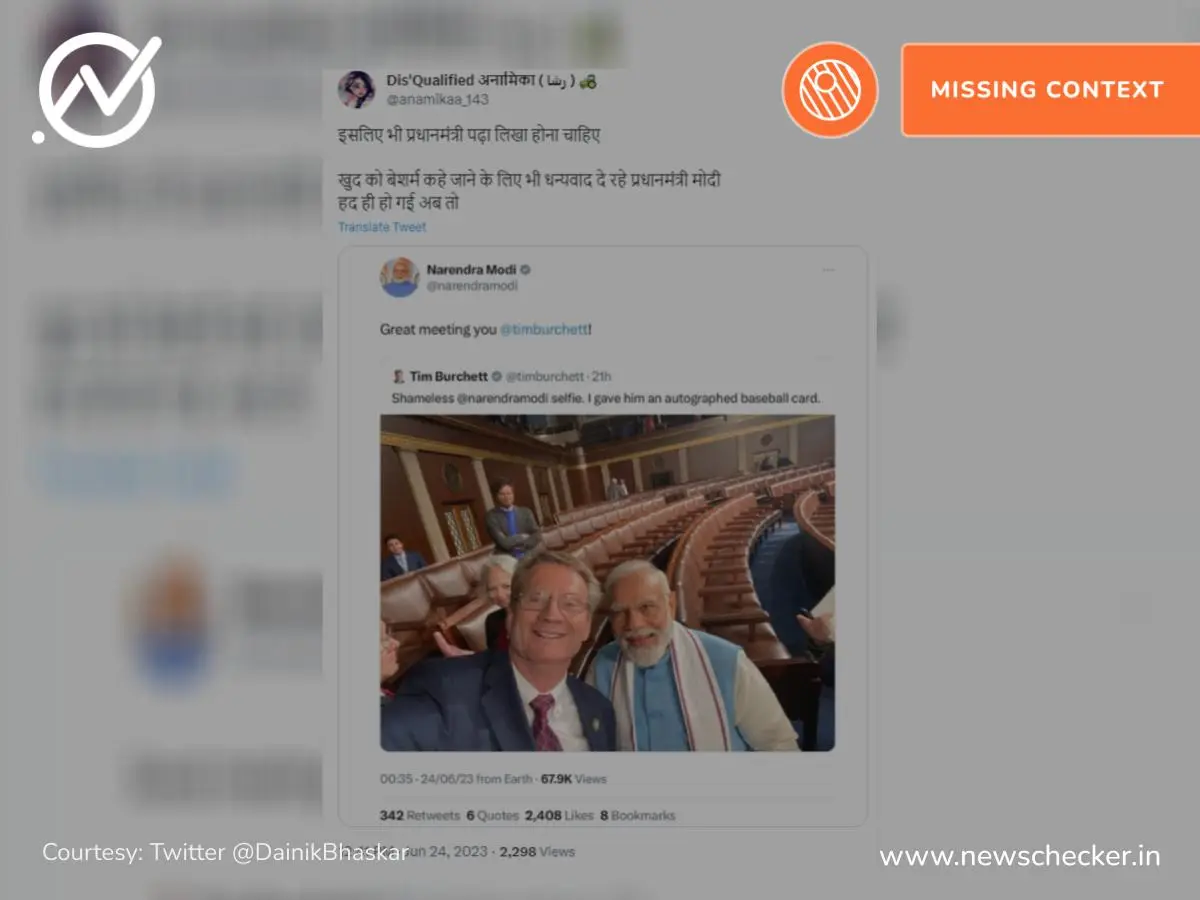
Task: Open the @timburchett mention link
Action: pyautogui.click(x=544, y=329)
